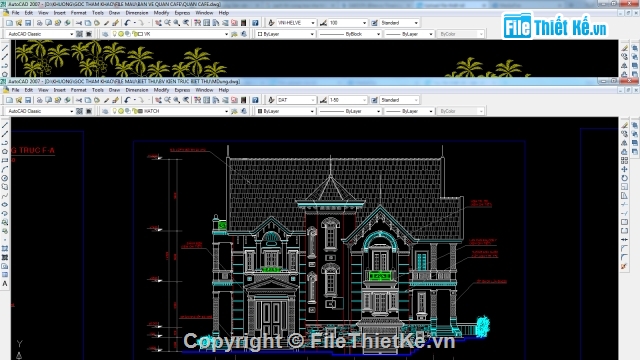Image resolution: width=640 pixels, height=360 pixels.
Task: Click New drawing icon in villa window
Action: 9,100
